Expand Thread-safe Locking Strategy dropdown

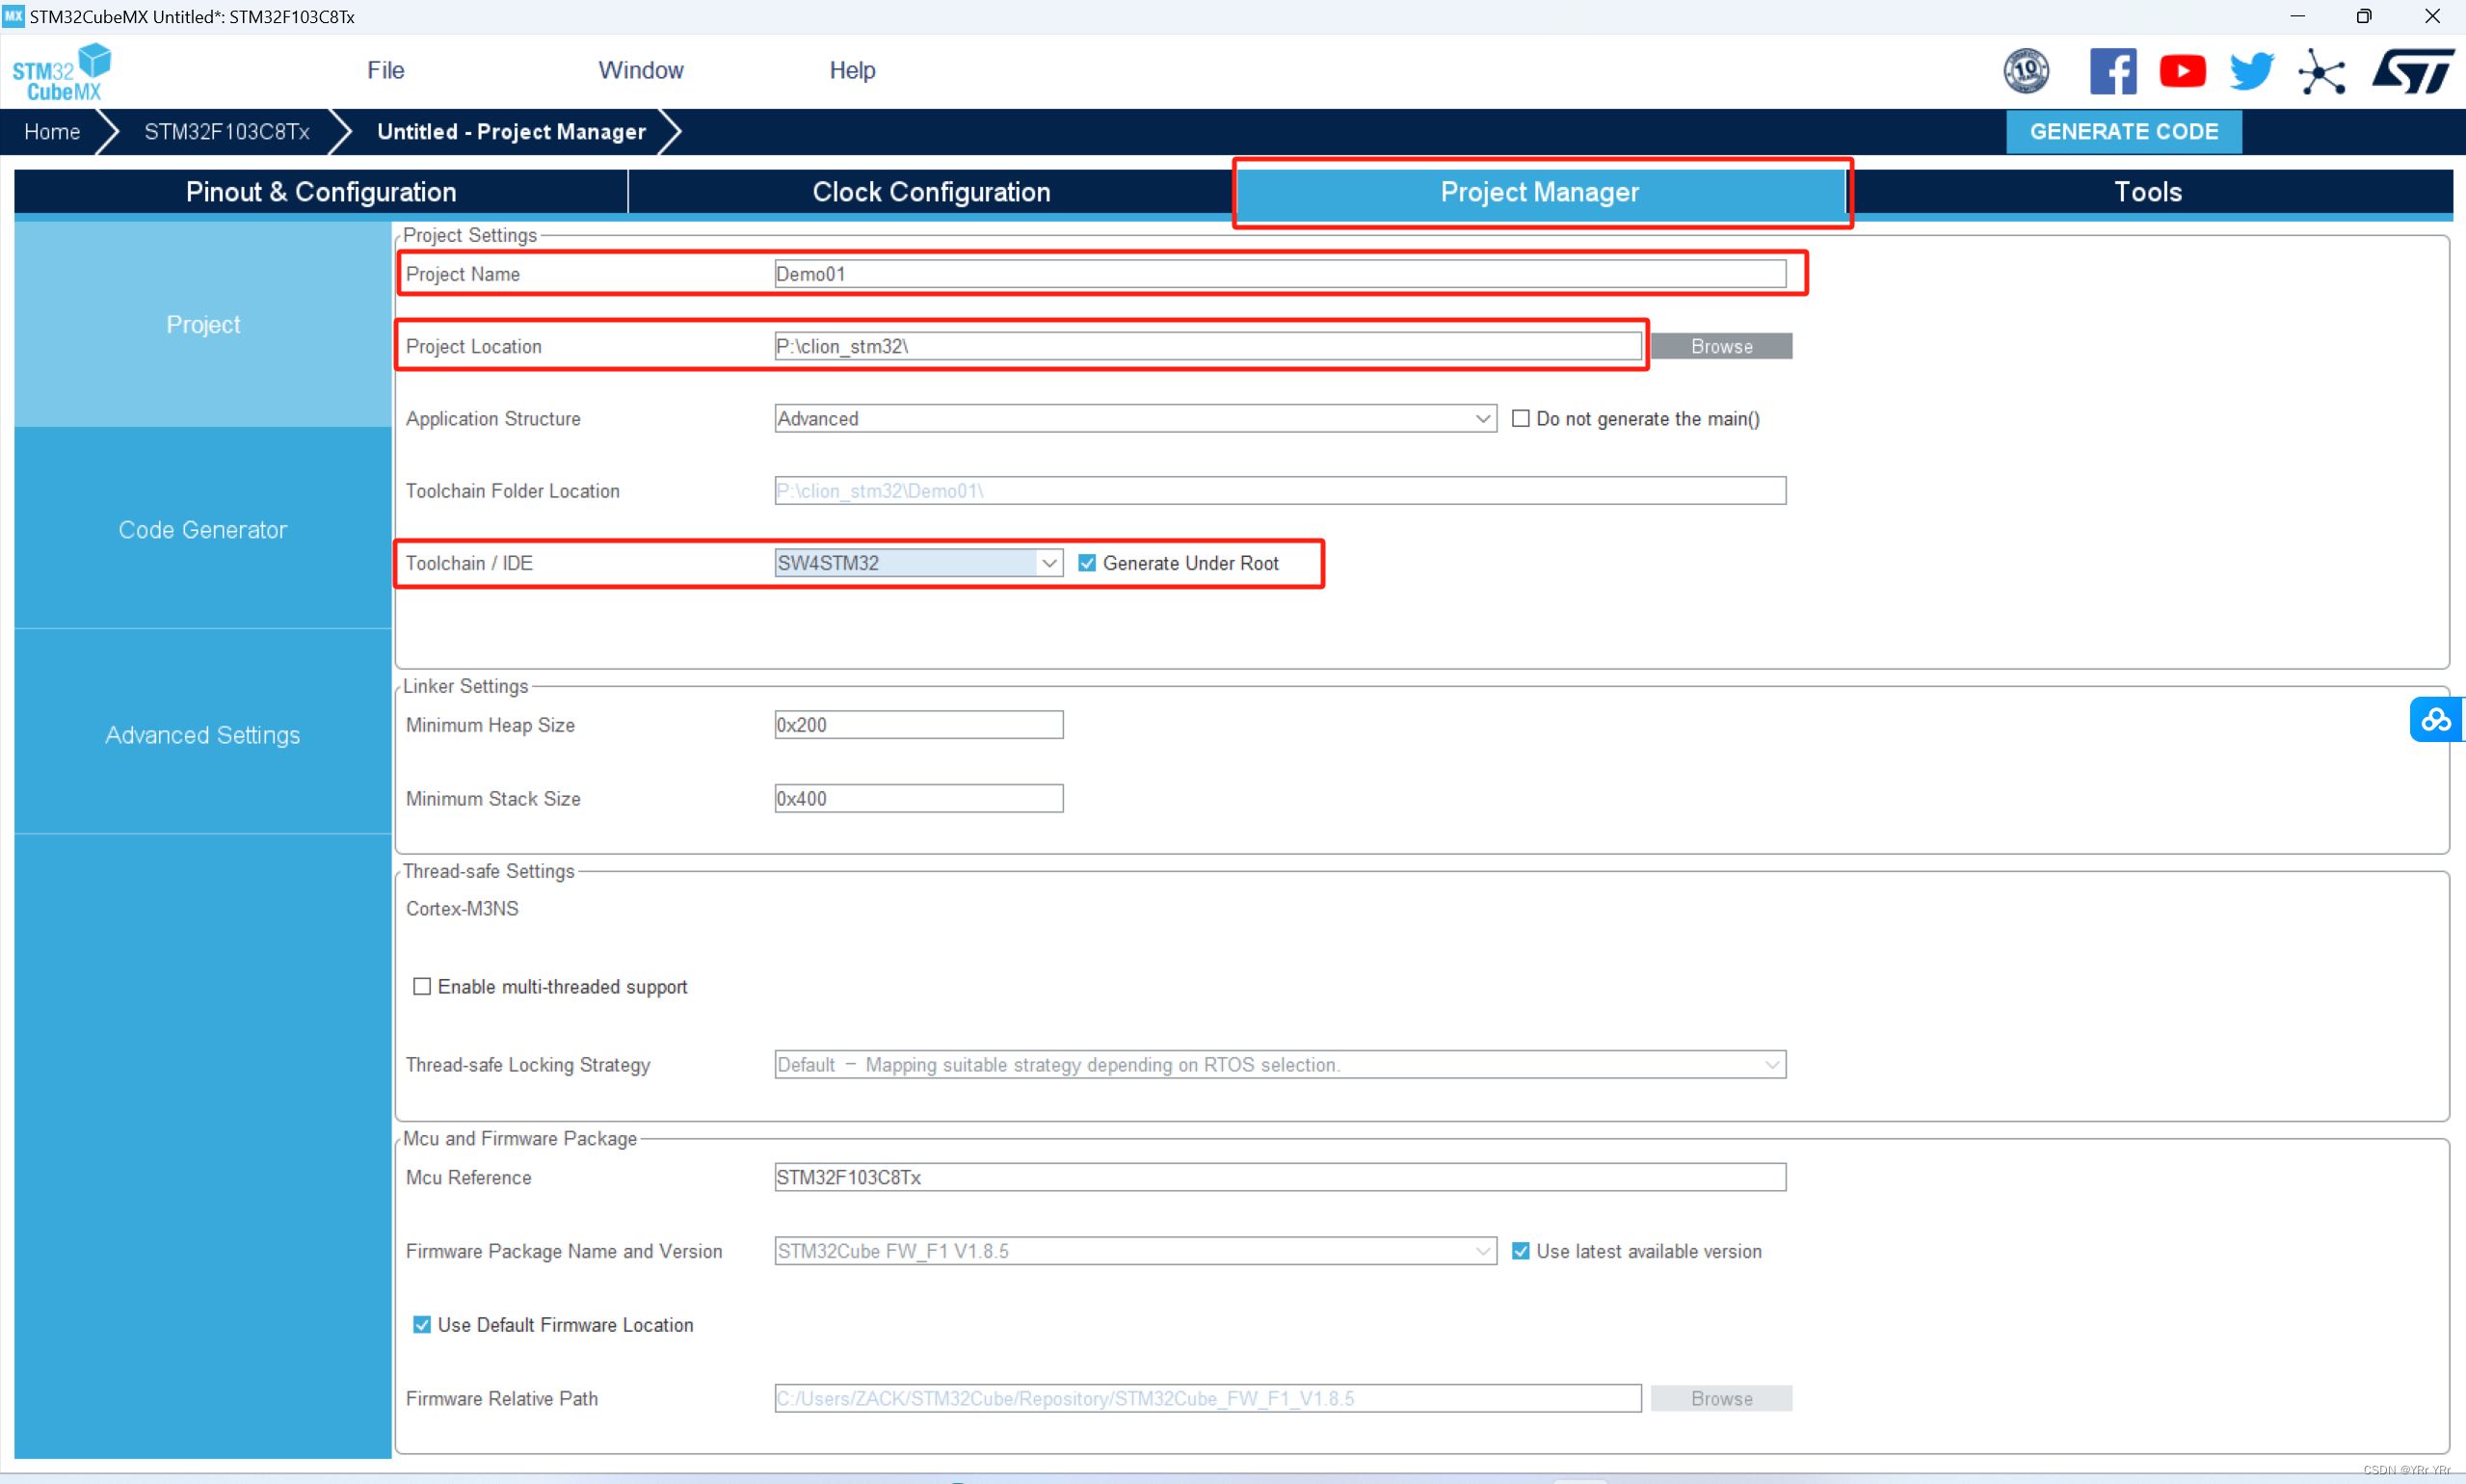point(1772,1063)
